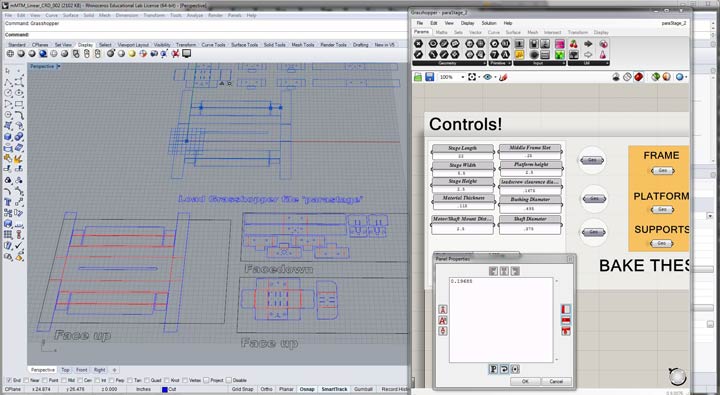Viewport: 720px width, 395px height.
Task: Enable the Quad osnap checkbox
Action: (147, 380)
